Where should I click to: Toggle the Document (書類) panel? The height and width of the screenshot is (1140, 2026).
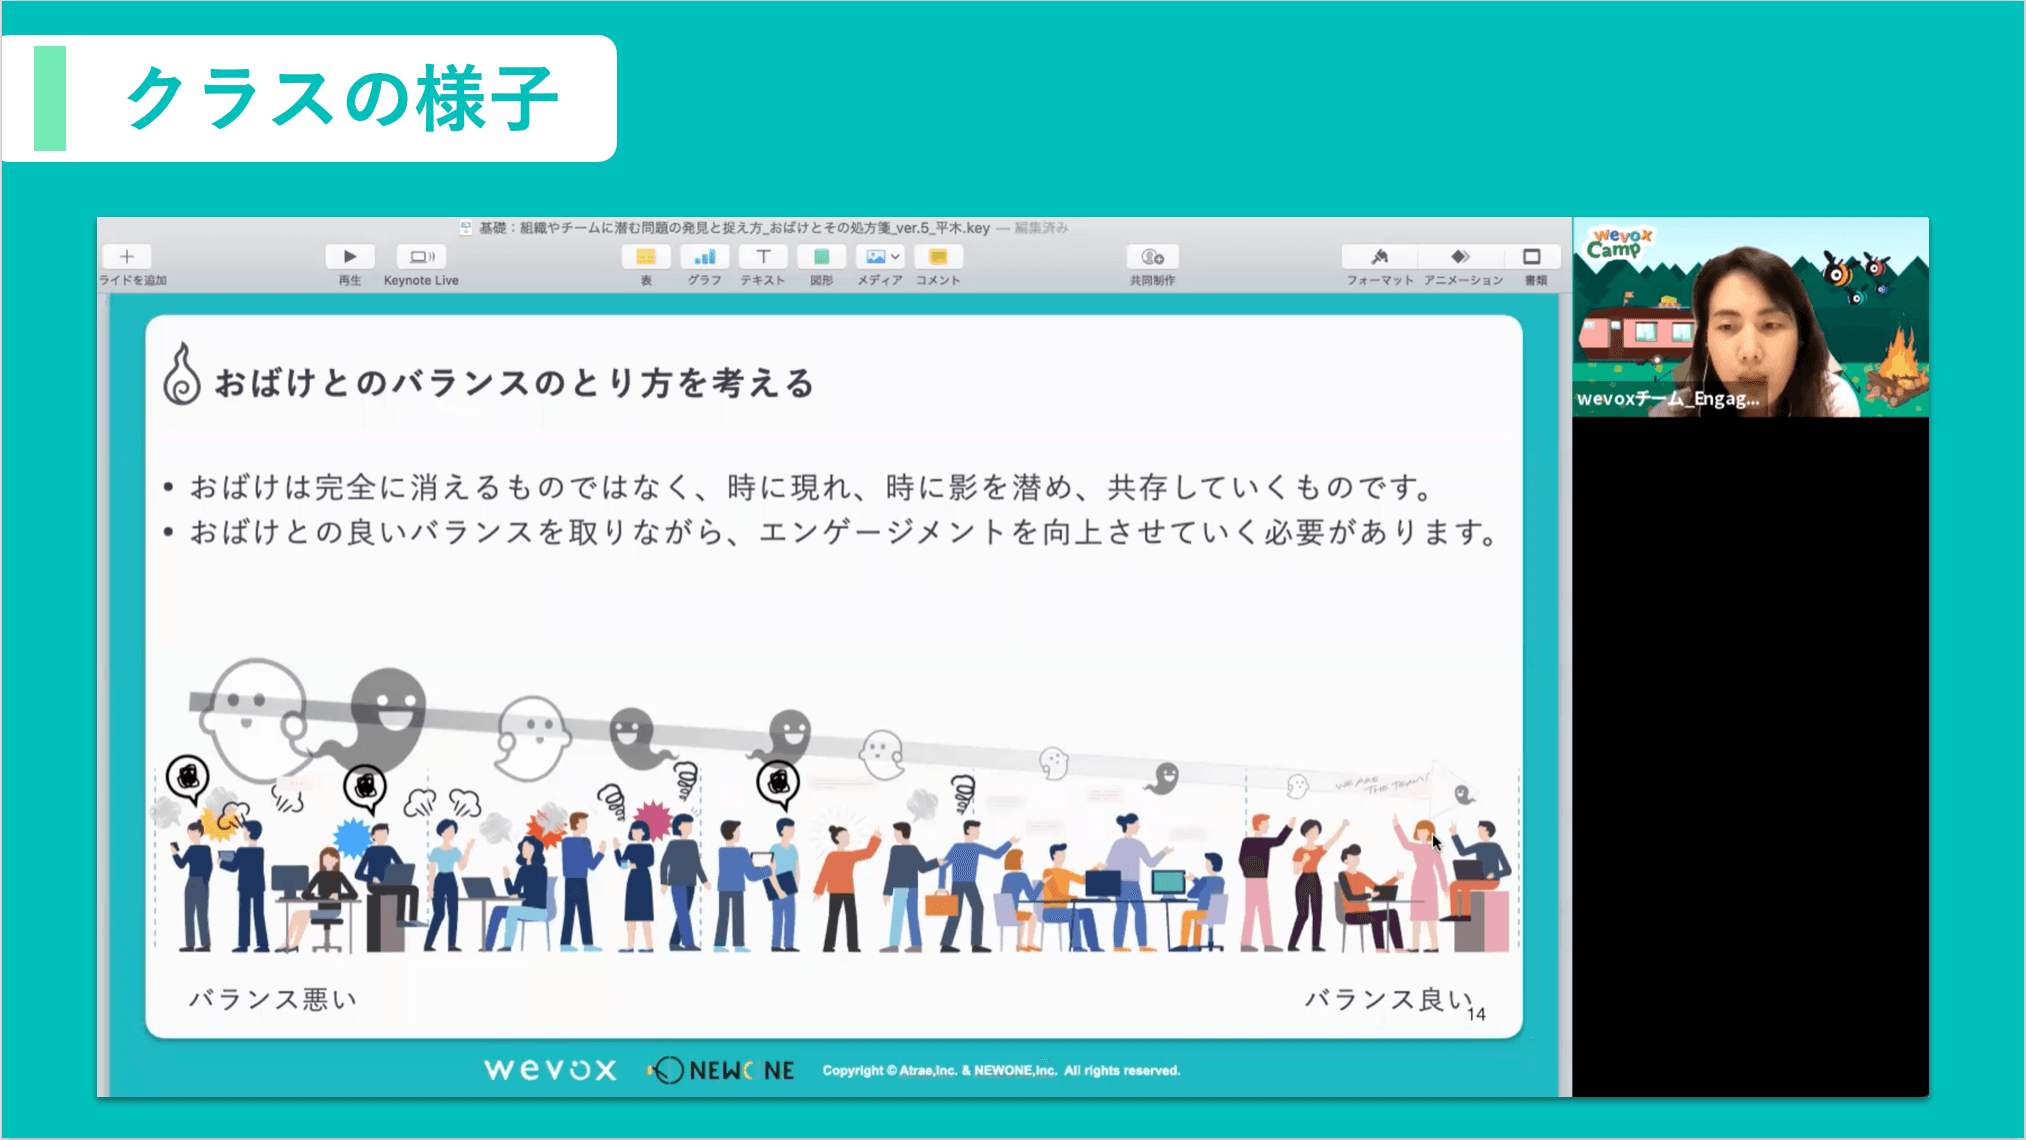coord(1532,257)
